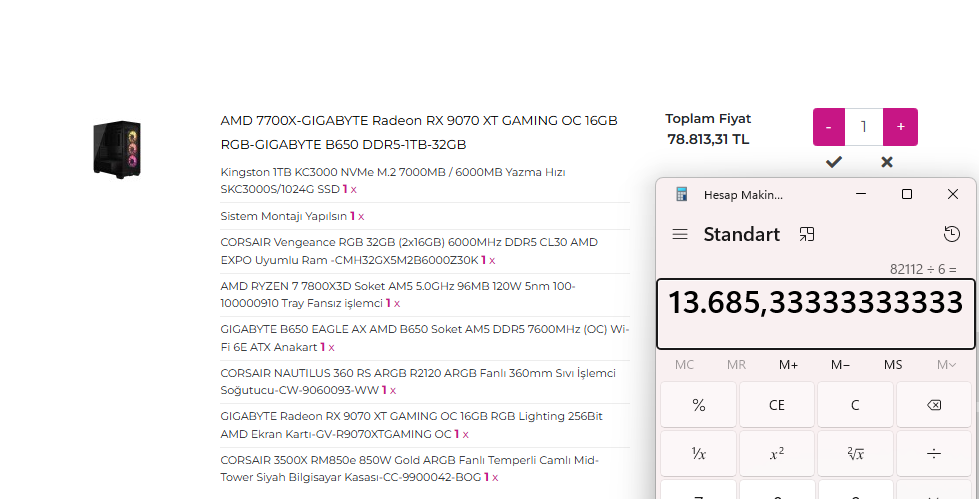Click the Toplam Fiyat 78.813,31 TL text
Screen dimensions: 979x499
pyautogui.click(x=708, y=129)
